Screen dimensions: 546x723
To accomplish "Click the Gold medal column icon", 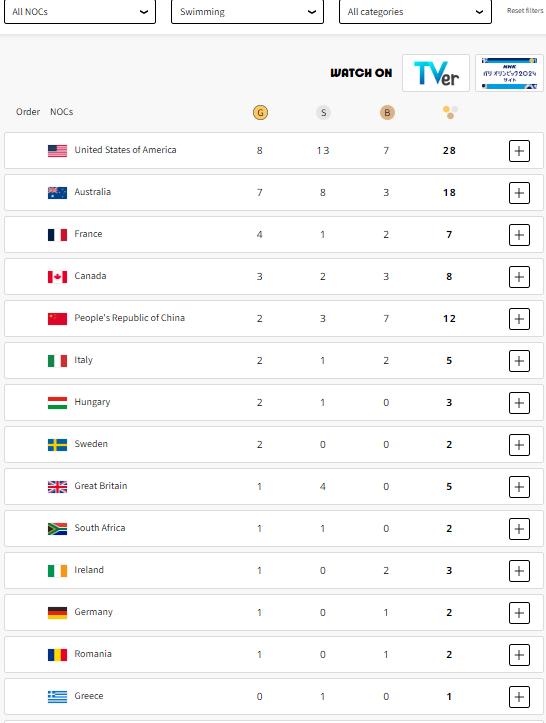I will [x=260, y=113].
